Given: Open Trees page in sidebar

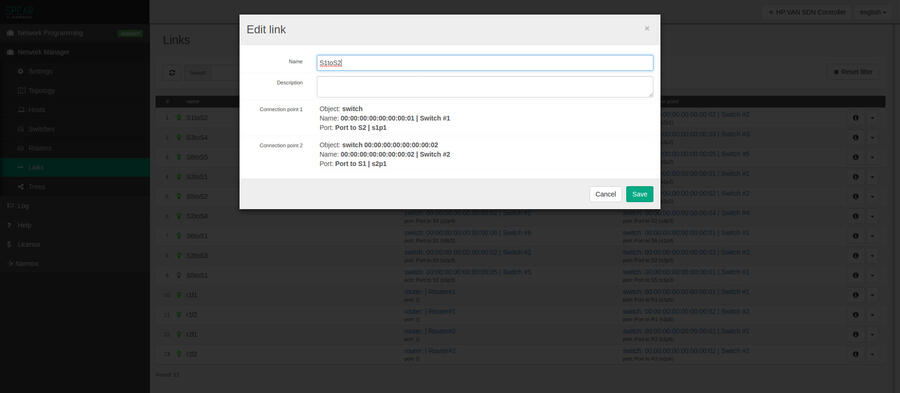Looking at the screenshot, I should pyautogui.click(x=75, y=186).
